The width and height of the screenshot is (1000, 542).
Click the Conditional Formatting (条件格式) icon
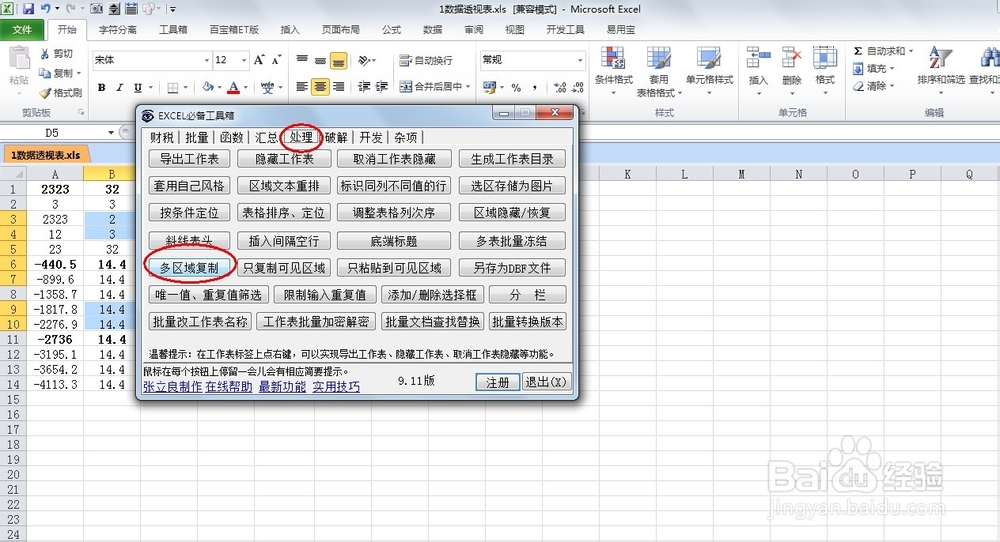614,59
